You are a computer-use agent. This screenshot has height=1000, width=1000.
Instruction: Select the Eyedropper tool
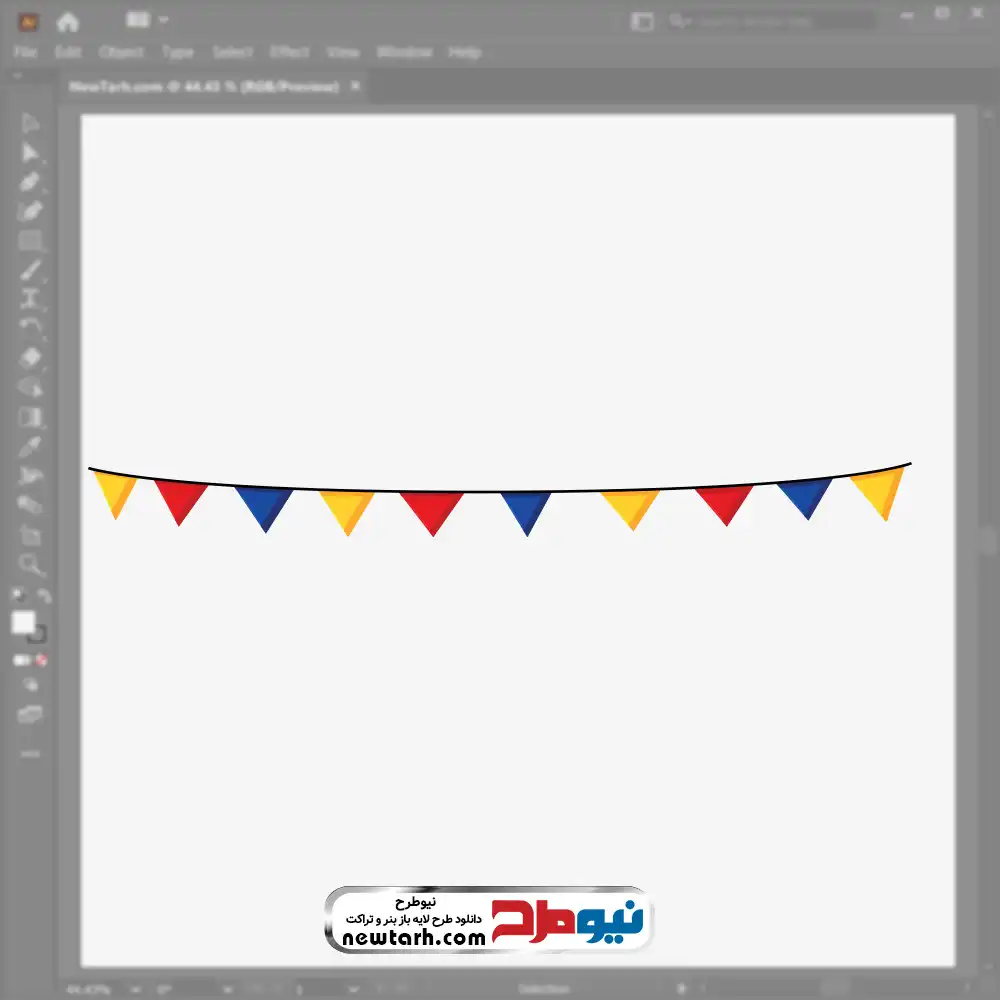pos(30,446)
